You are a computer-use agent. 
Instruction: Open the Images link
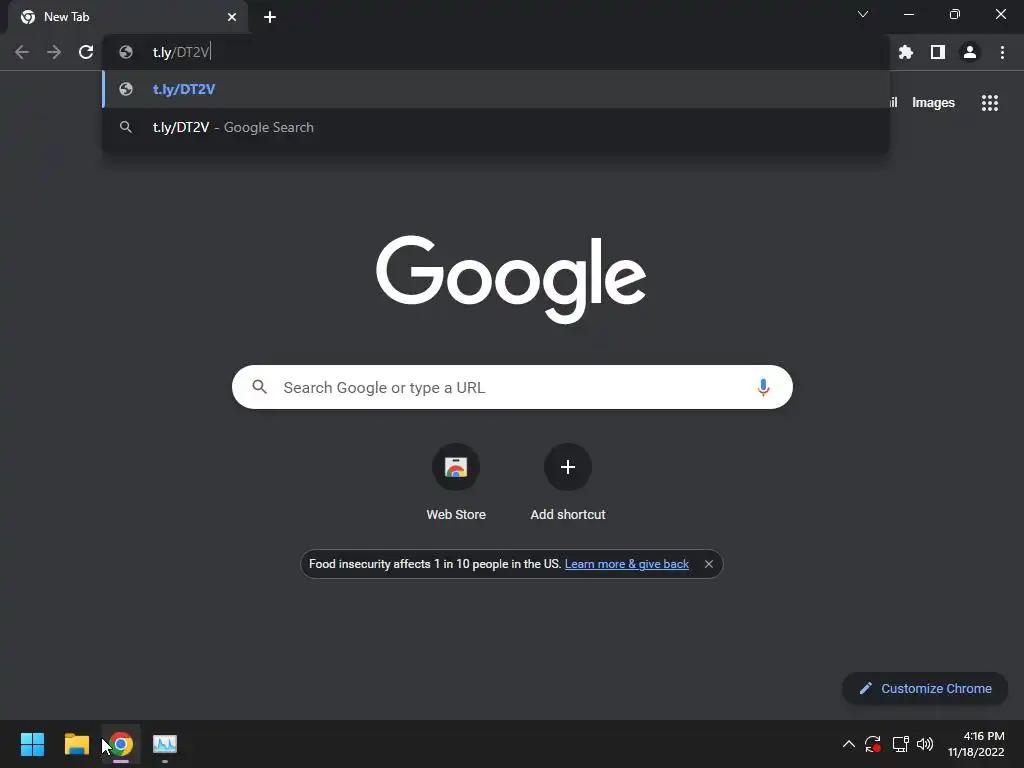pyautogui.click(x=933, y=103)
